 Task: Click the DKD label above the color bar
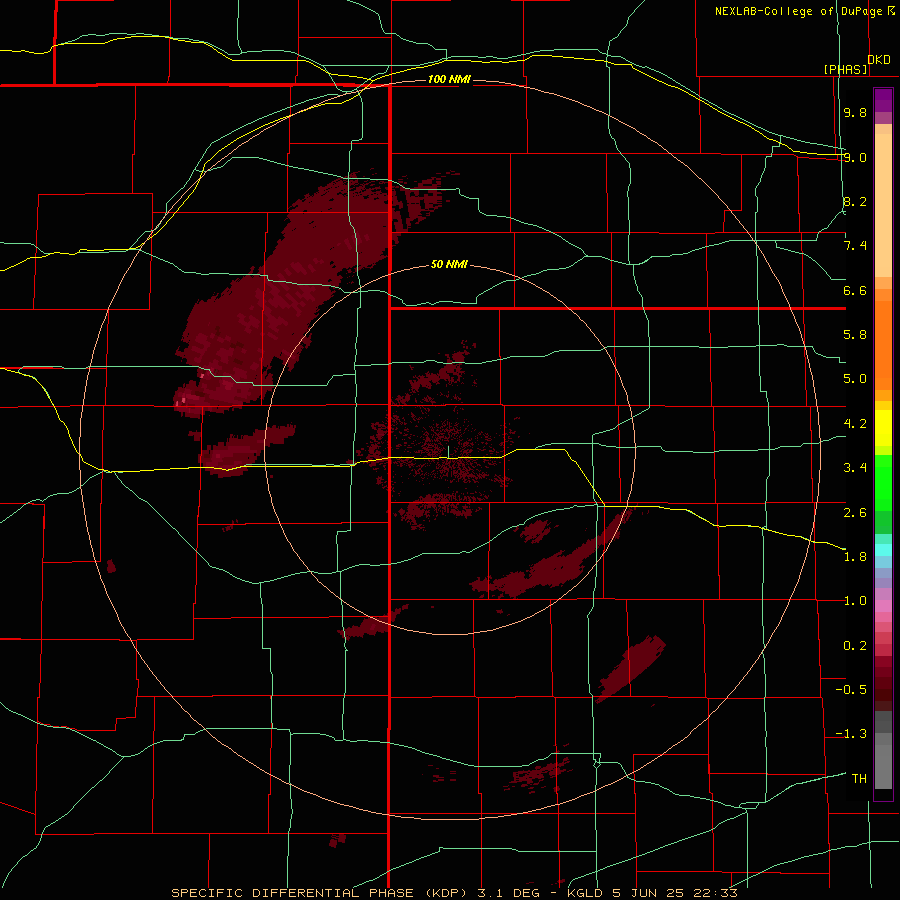pos(879,60)
